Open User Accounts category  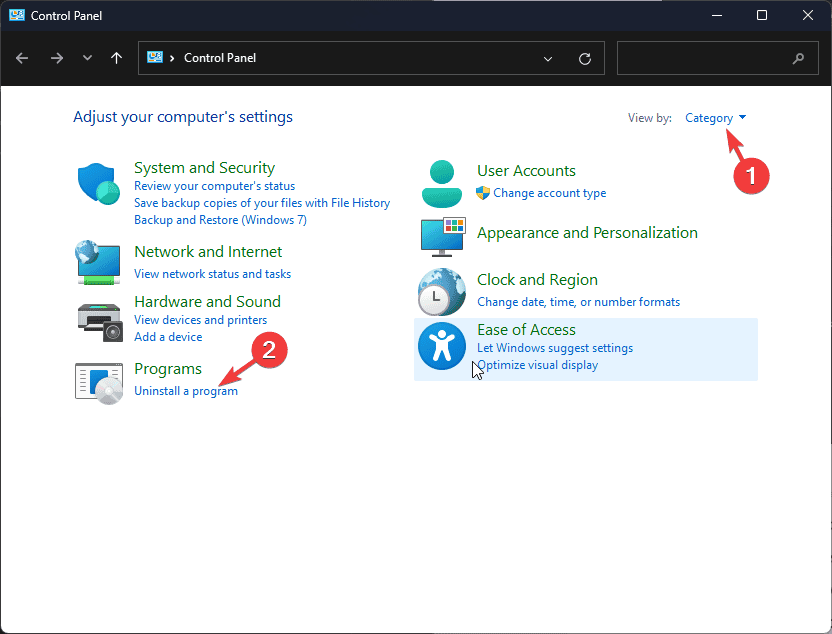coord(526,171)
